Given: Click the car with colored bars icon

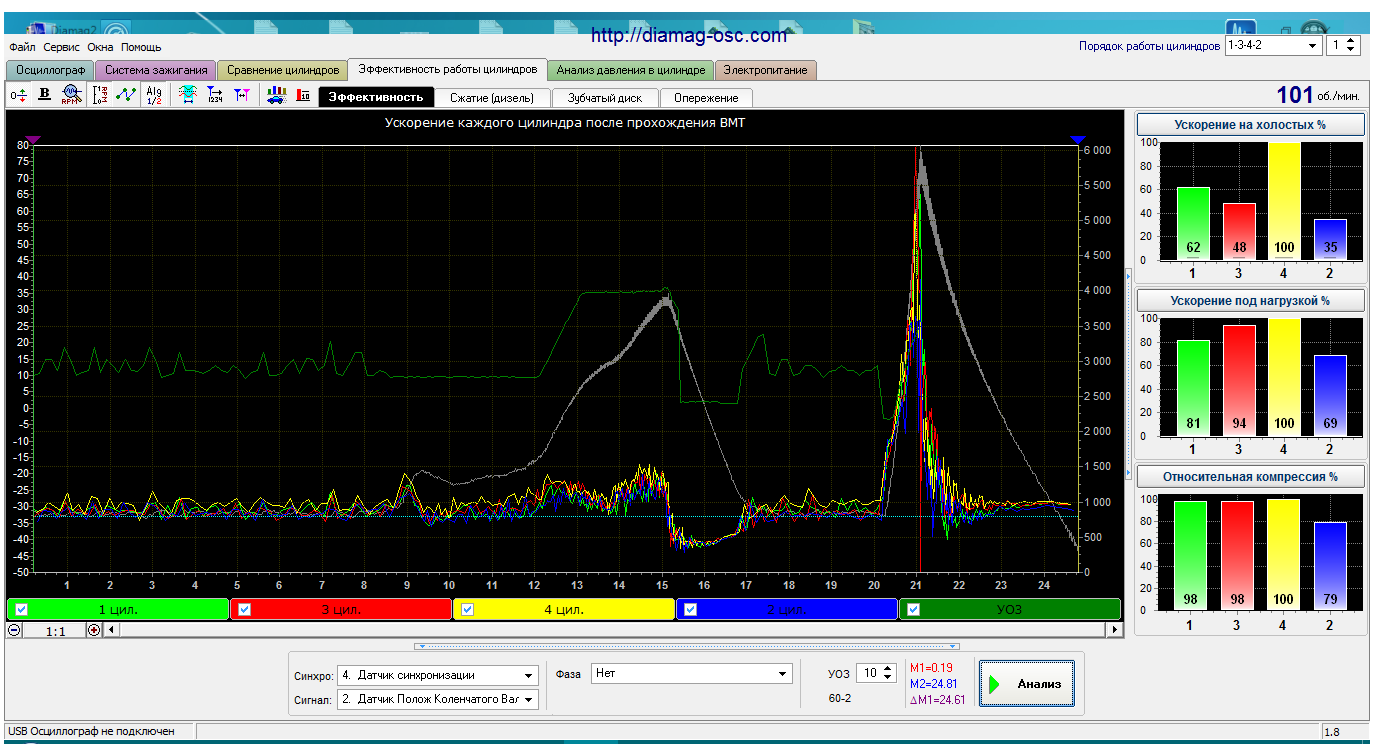Looking at the screenshot, I should tap(277, 94).
